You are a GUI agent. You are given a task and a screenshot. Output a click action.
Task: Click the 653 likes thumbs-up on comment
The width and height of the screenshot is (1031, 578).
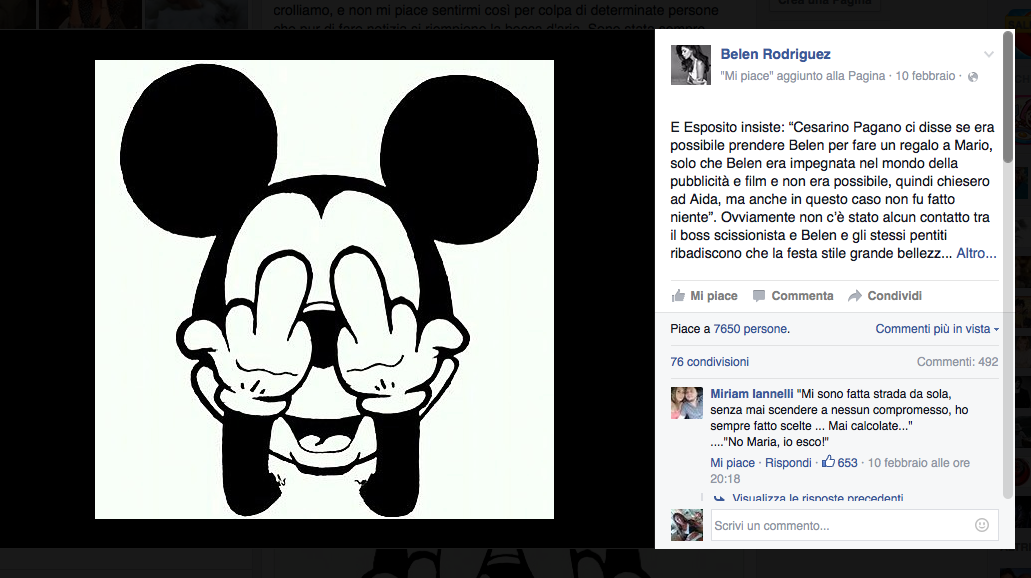click(828, 462)
